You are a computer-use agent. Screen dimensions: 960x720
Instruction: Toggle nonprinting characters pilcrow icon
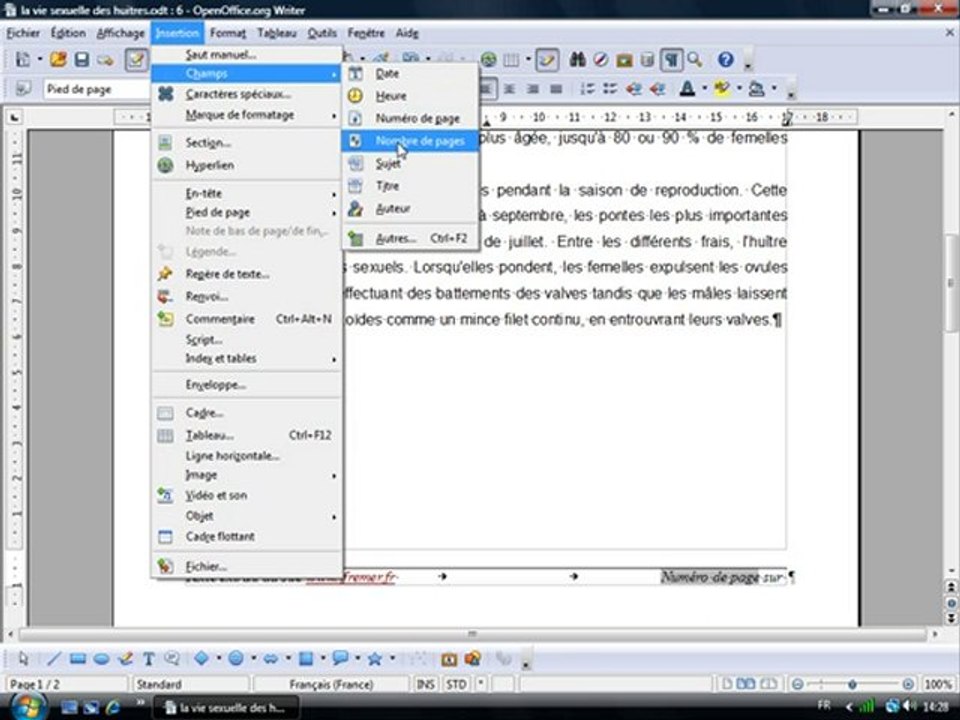click(672, 59)
